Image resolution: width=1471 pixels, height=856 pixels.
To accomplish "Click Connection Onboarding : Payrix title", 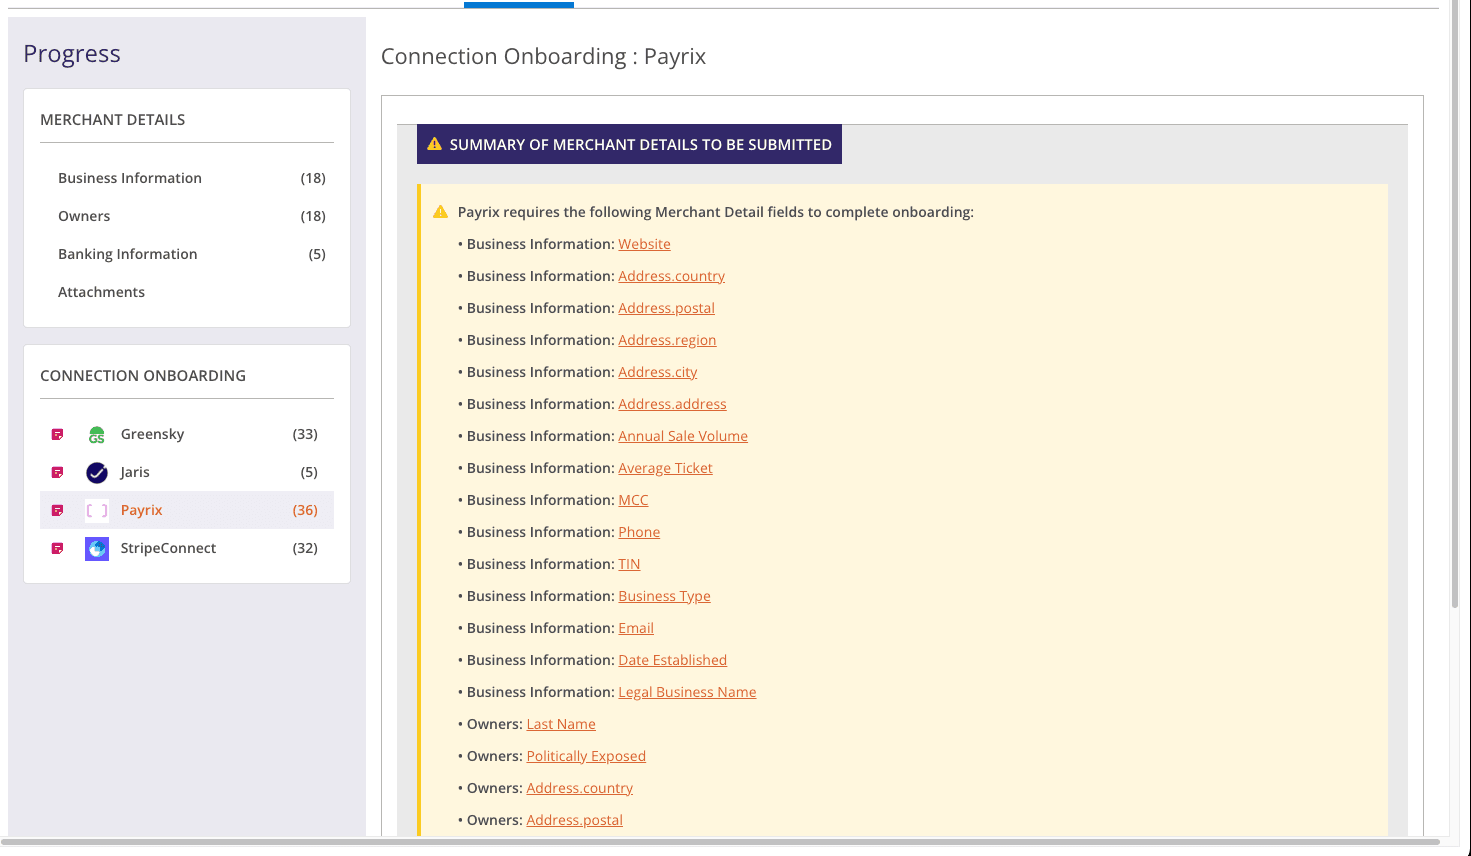I will click(543, 57).
